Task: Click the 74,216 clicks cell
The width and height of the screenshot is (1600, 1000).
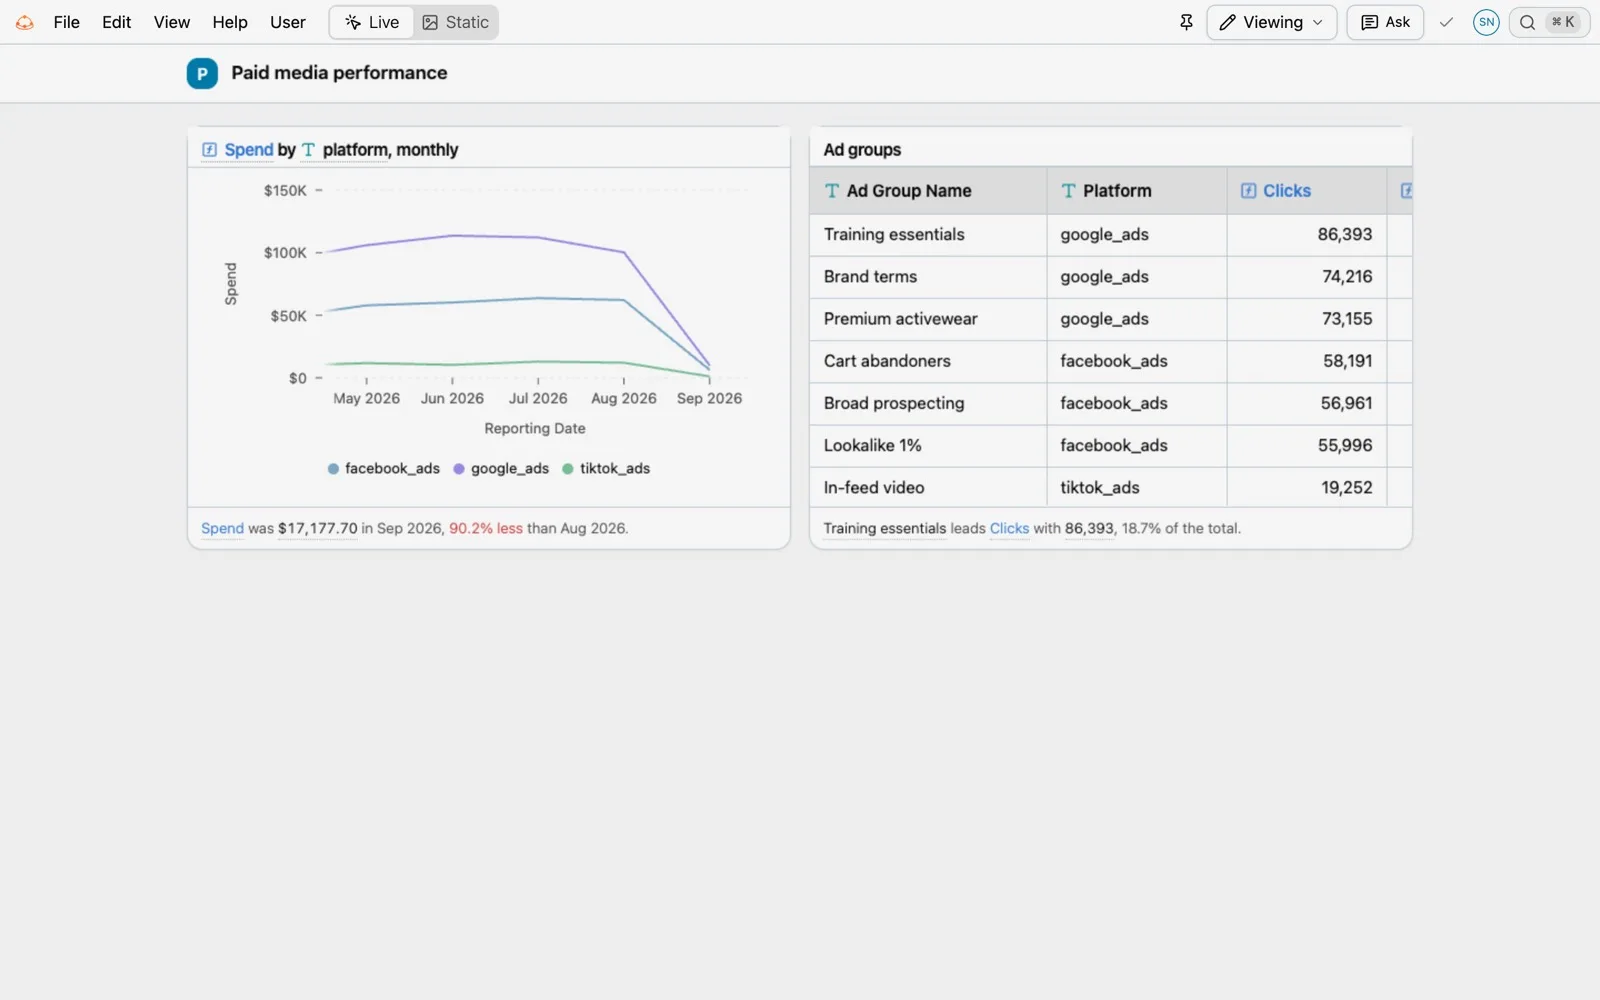Action: coord(1307,277)
